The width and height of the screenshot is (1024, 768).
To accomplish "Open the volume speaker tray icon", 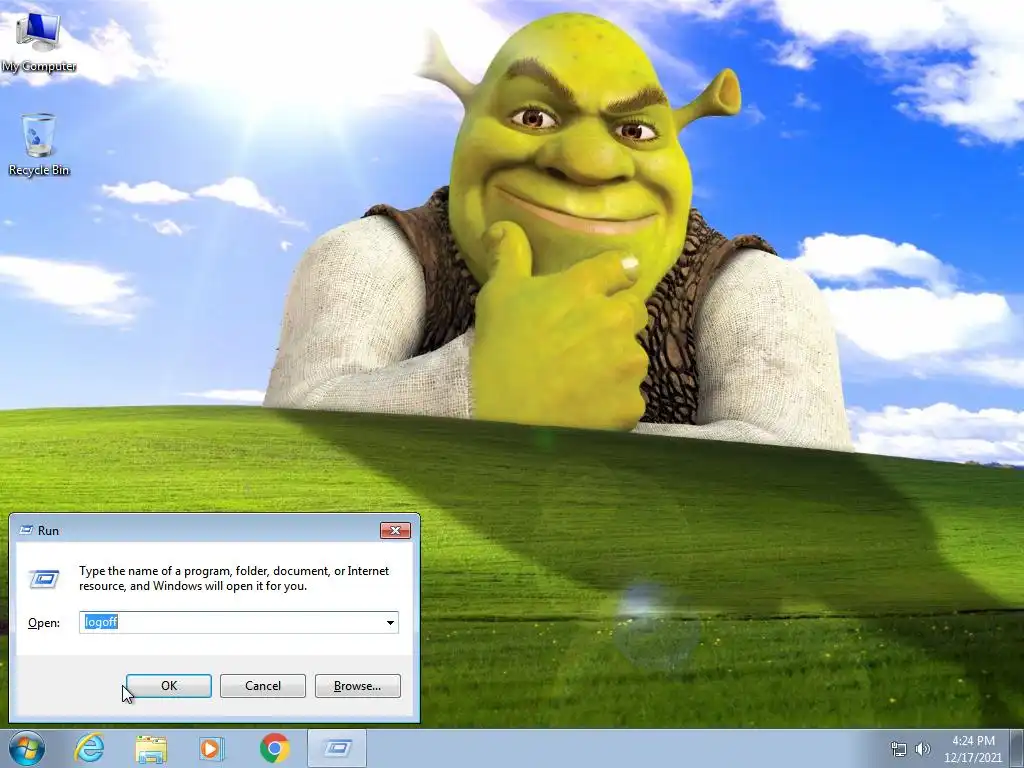I will click(923, 749).
